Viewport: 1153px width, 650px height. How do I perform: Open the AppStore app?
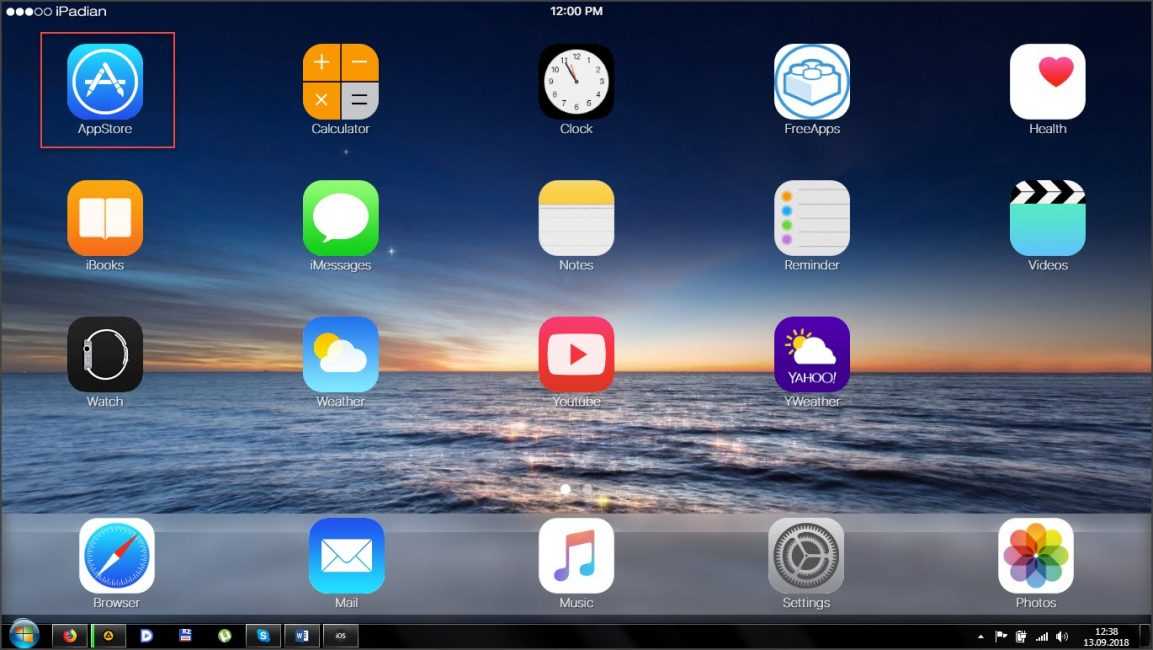(105, 82)
